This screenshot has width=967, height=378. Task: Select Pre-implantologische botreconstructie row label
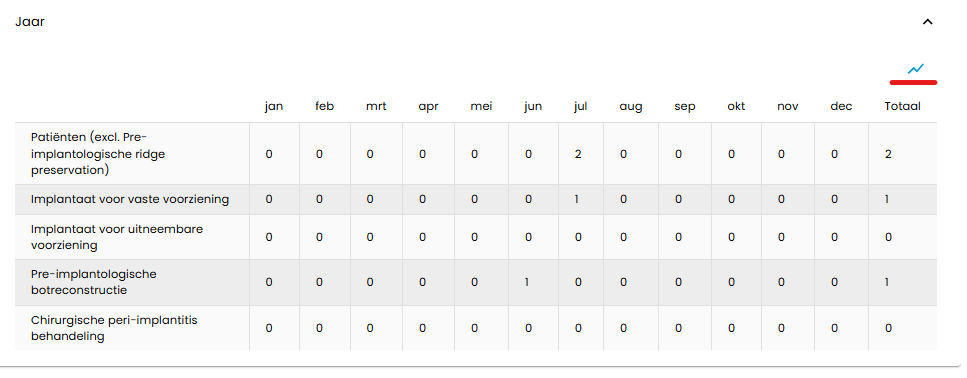pos(94,282)
